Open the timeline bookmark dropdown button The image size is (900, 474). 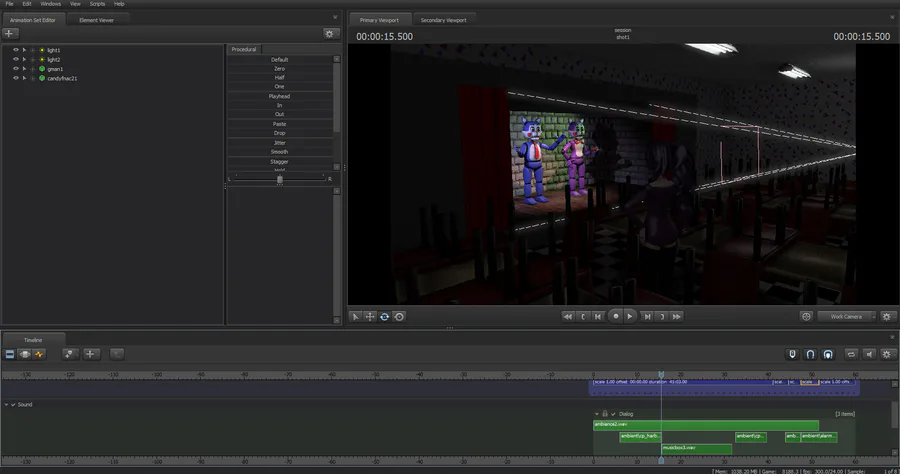point(70,354)
